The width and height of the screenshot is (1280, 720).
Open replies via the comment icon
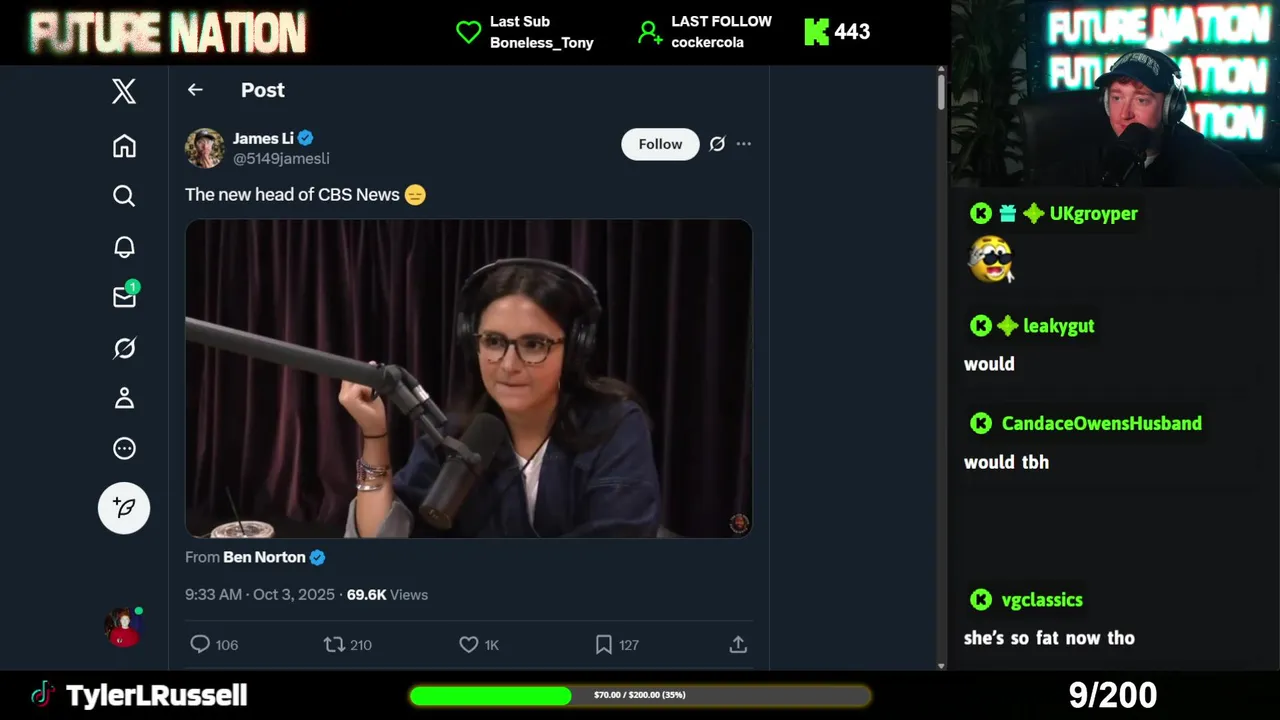click(x=200, y=645)
